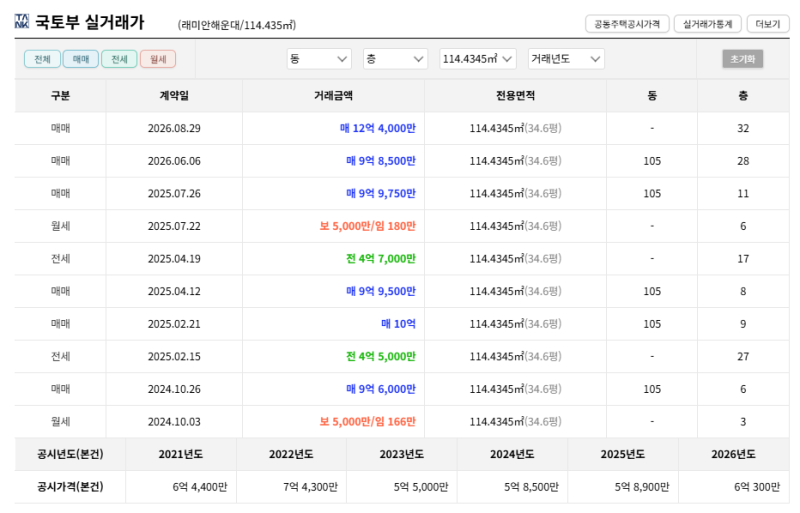
Task: Click official price 5억 8,900만
Action: point(642,487)
